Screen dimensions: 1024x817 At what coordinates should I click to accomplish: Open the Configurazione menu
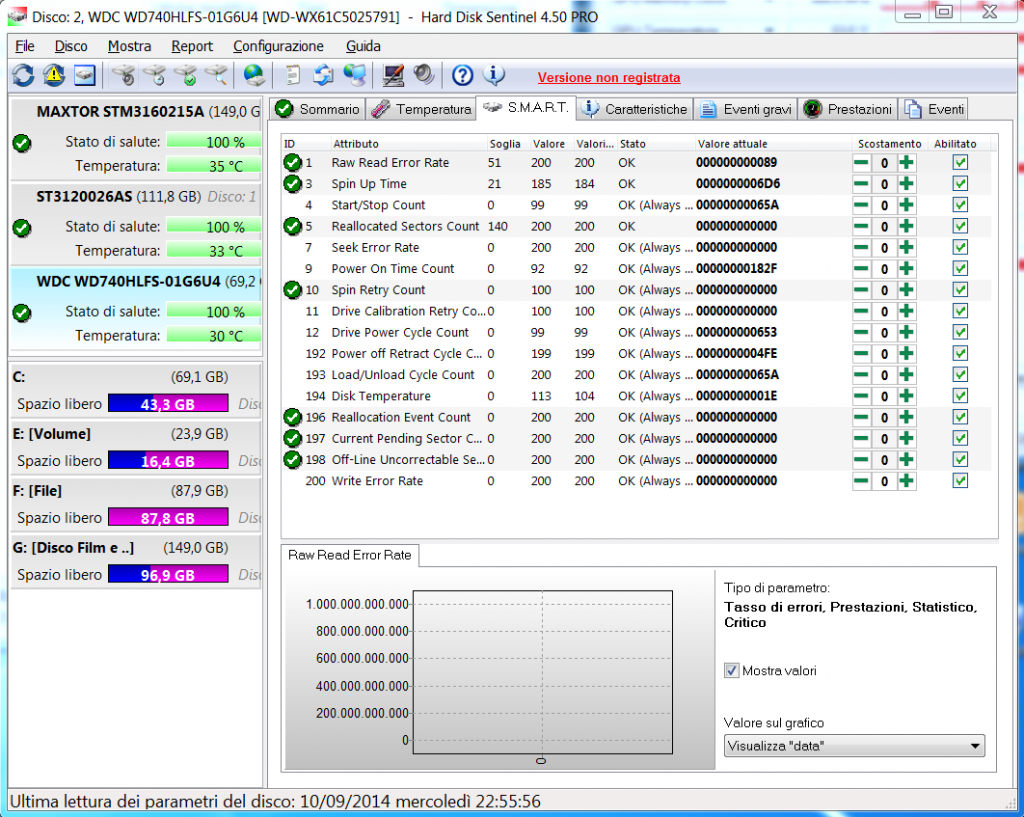pos(278,46)
